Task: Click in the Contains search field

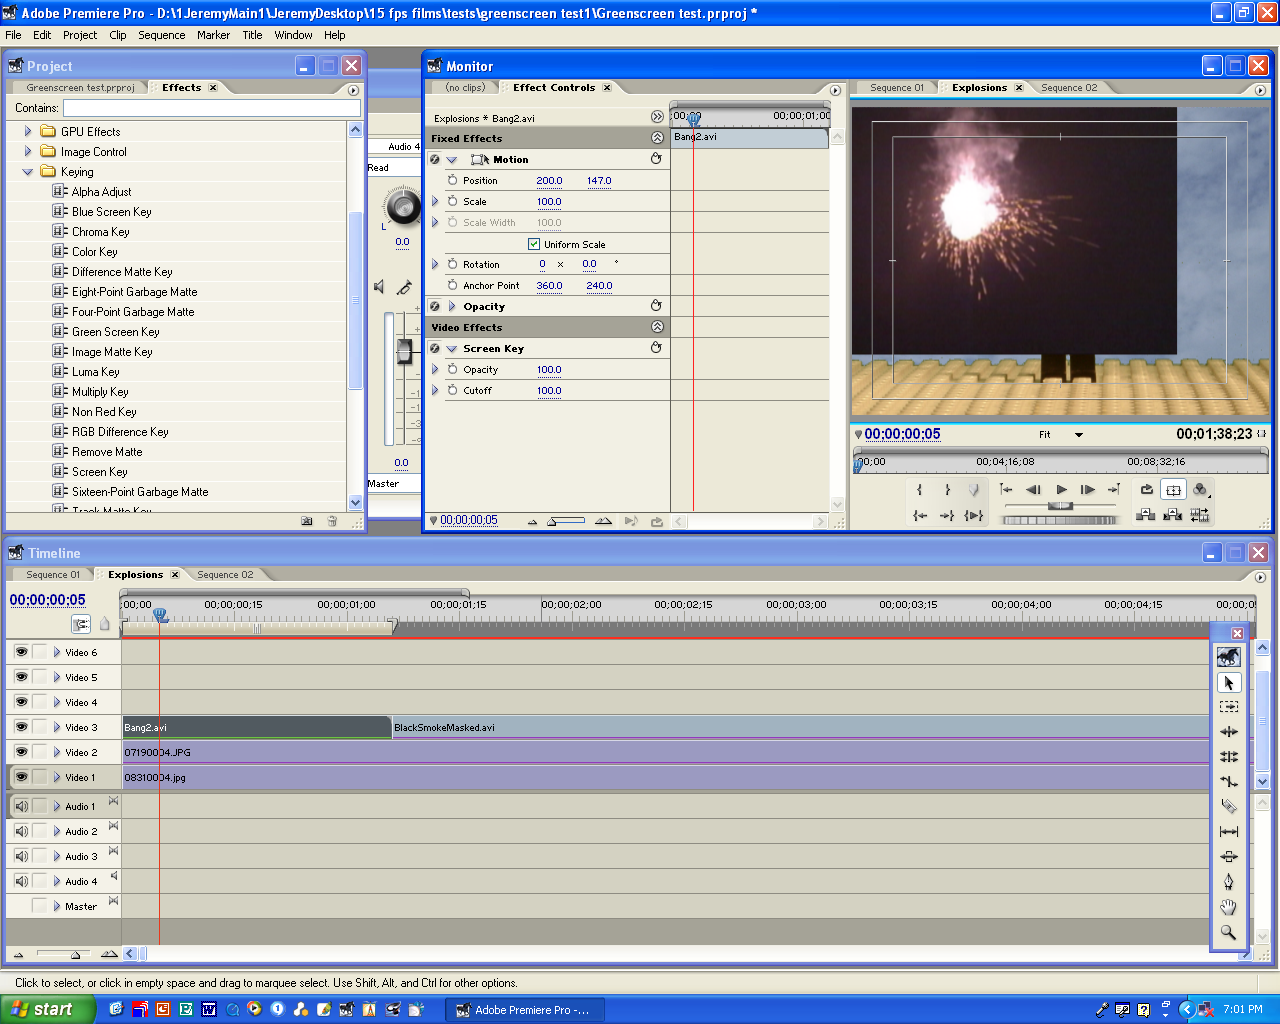Action: (211, 108)
